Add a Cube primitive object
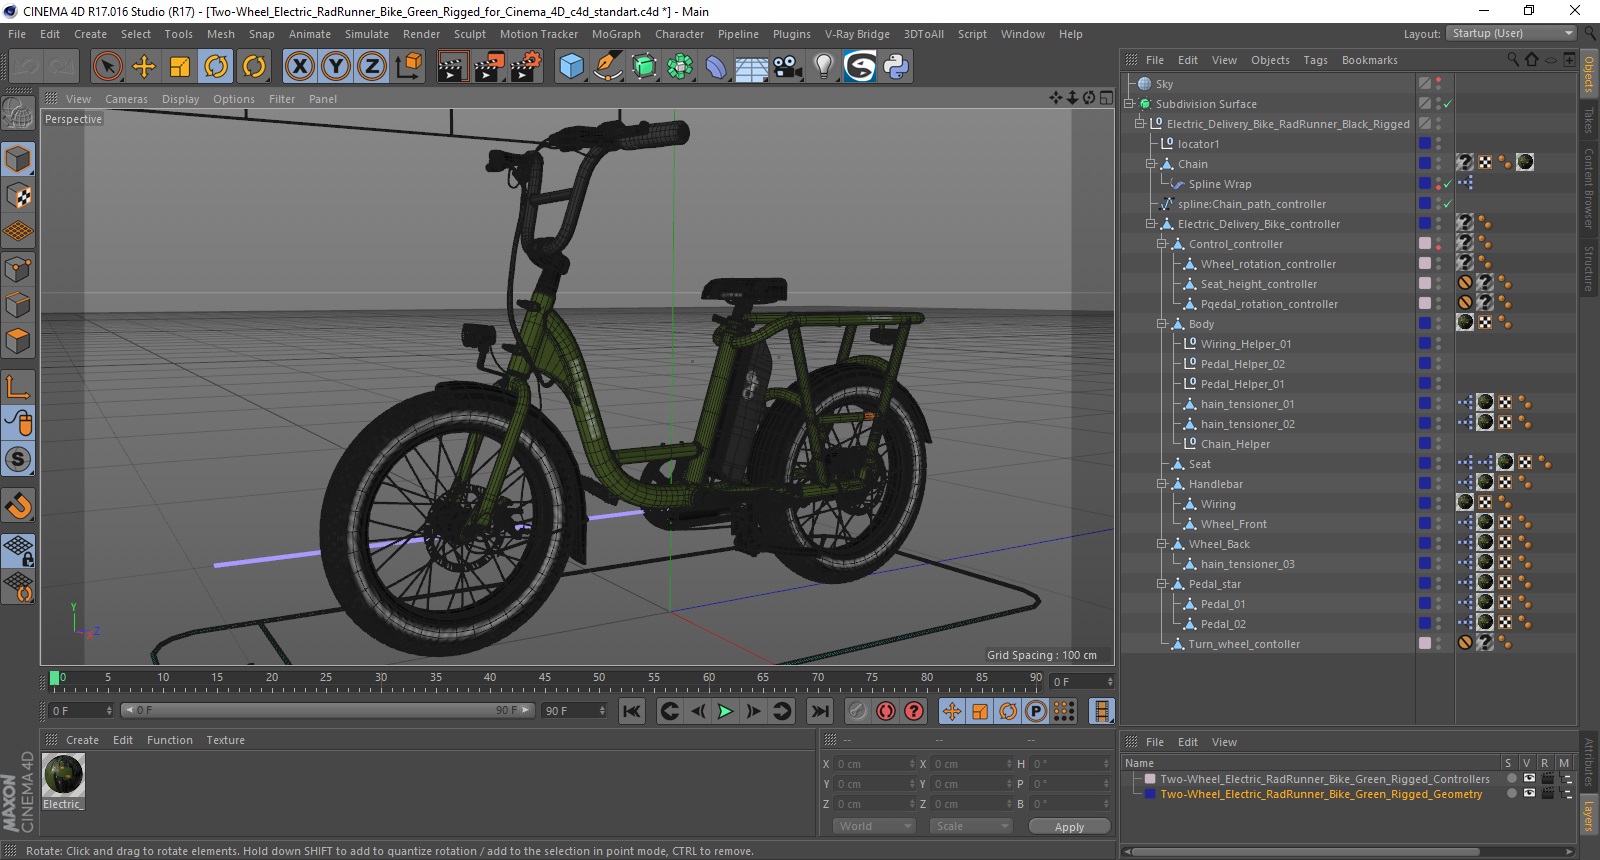Screen dimensions: 1600x860 (x=571, y=67)
